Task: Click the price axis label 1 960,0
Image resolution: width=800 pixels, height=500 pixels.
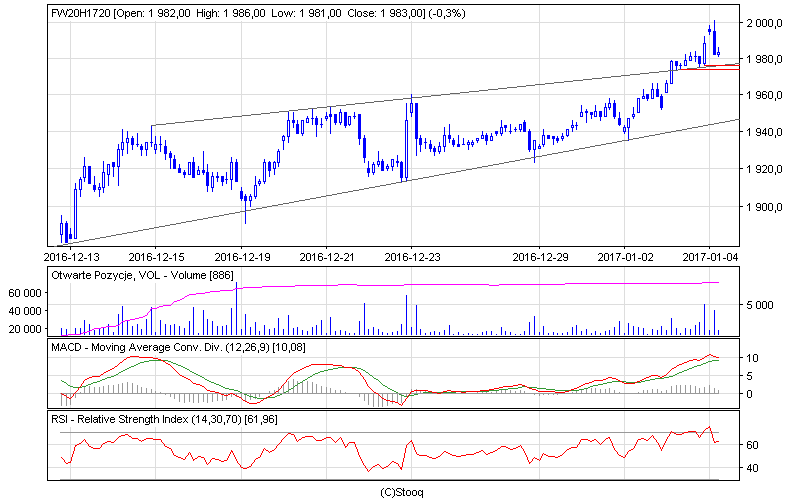Action: (764, 95)
